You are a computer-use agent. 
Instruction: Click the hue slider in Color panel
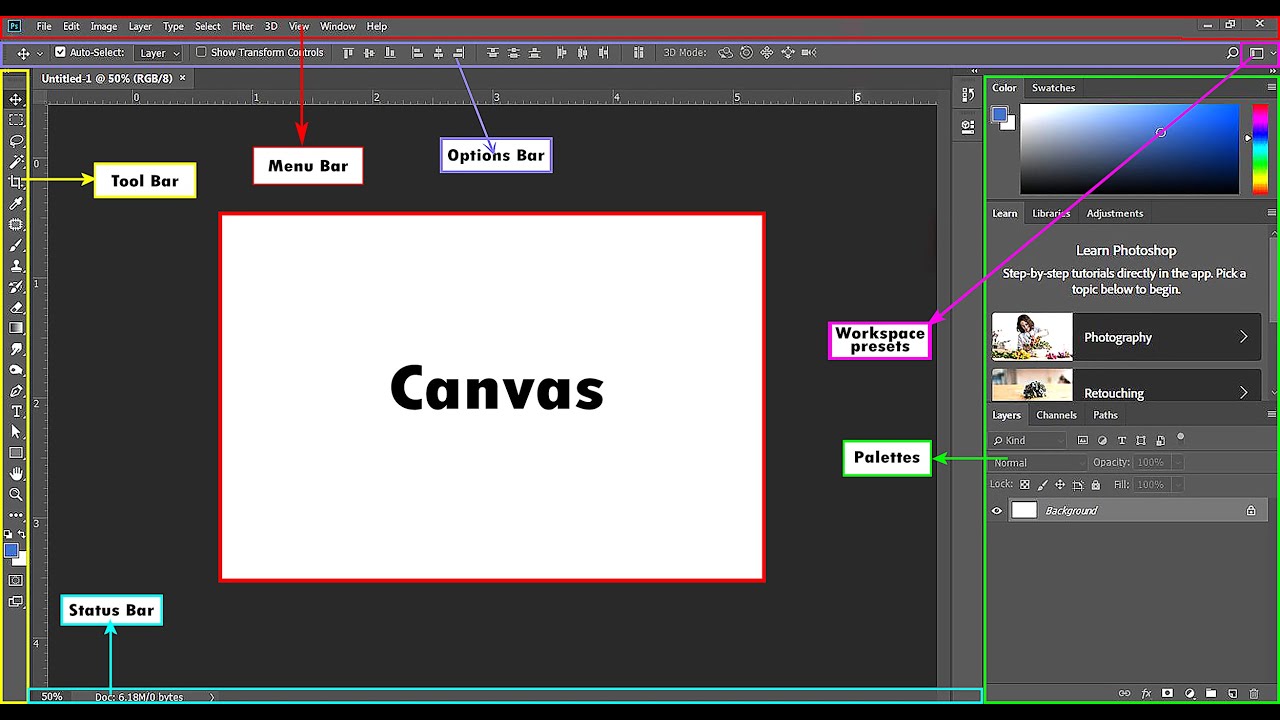click(1260, 149)
